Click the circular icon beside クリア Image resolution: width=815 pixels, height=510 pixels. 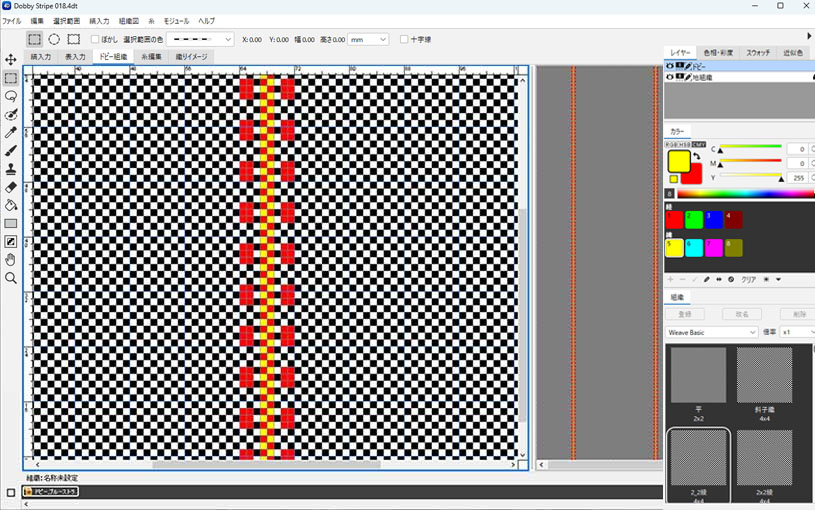pyautogui.click(x=731, y=280)
